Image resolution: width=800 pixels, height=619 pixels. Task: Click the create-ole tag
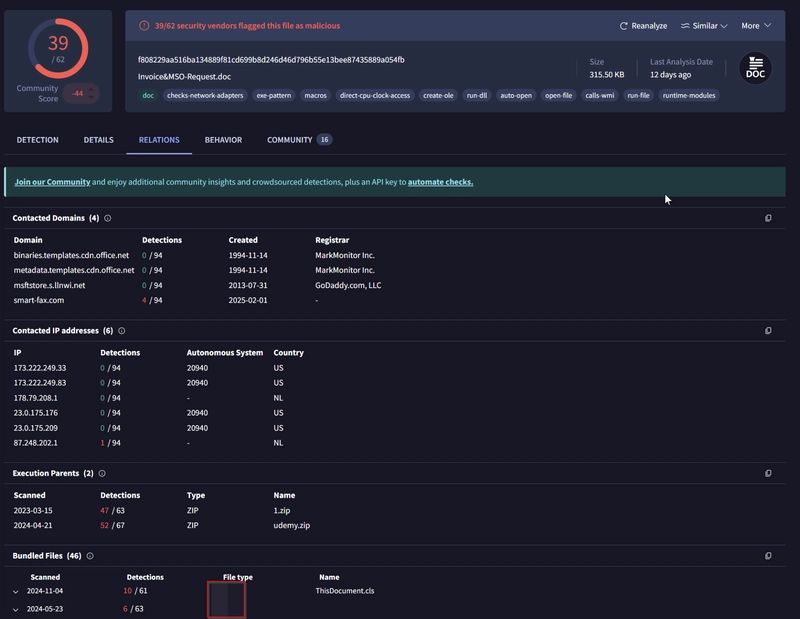(438, 95)
